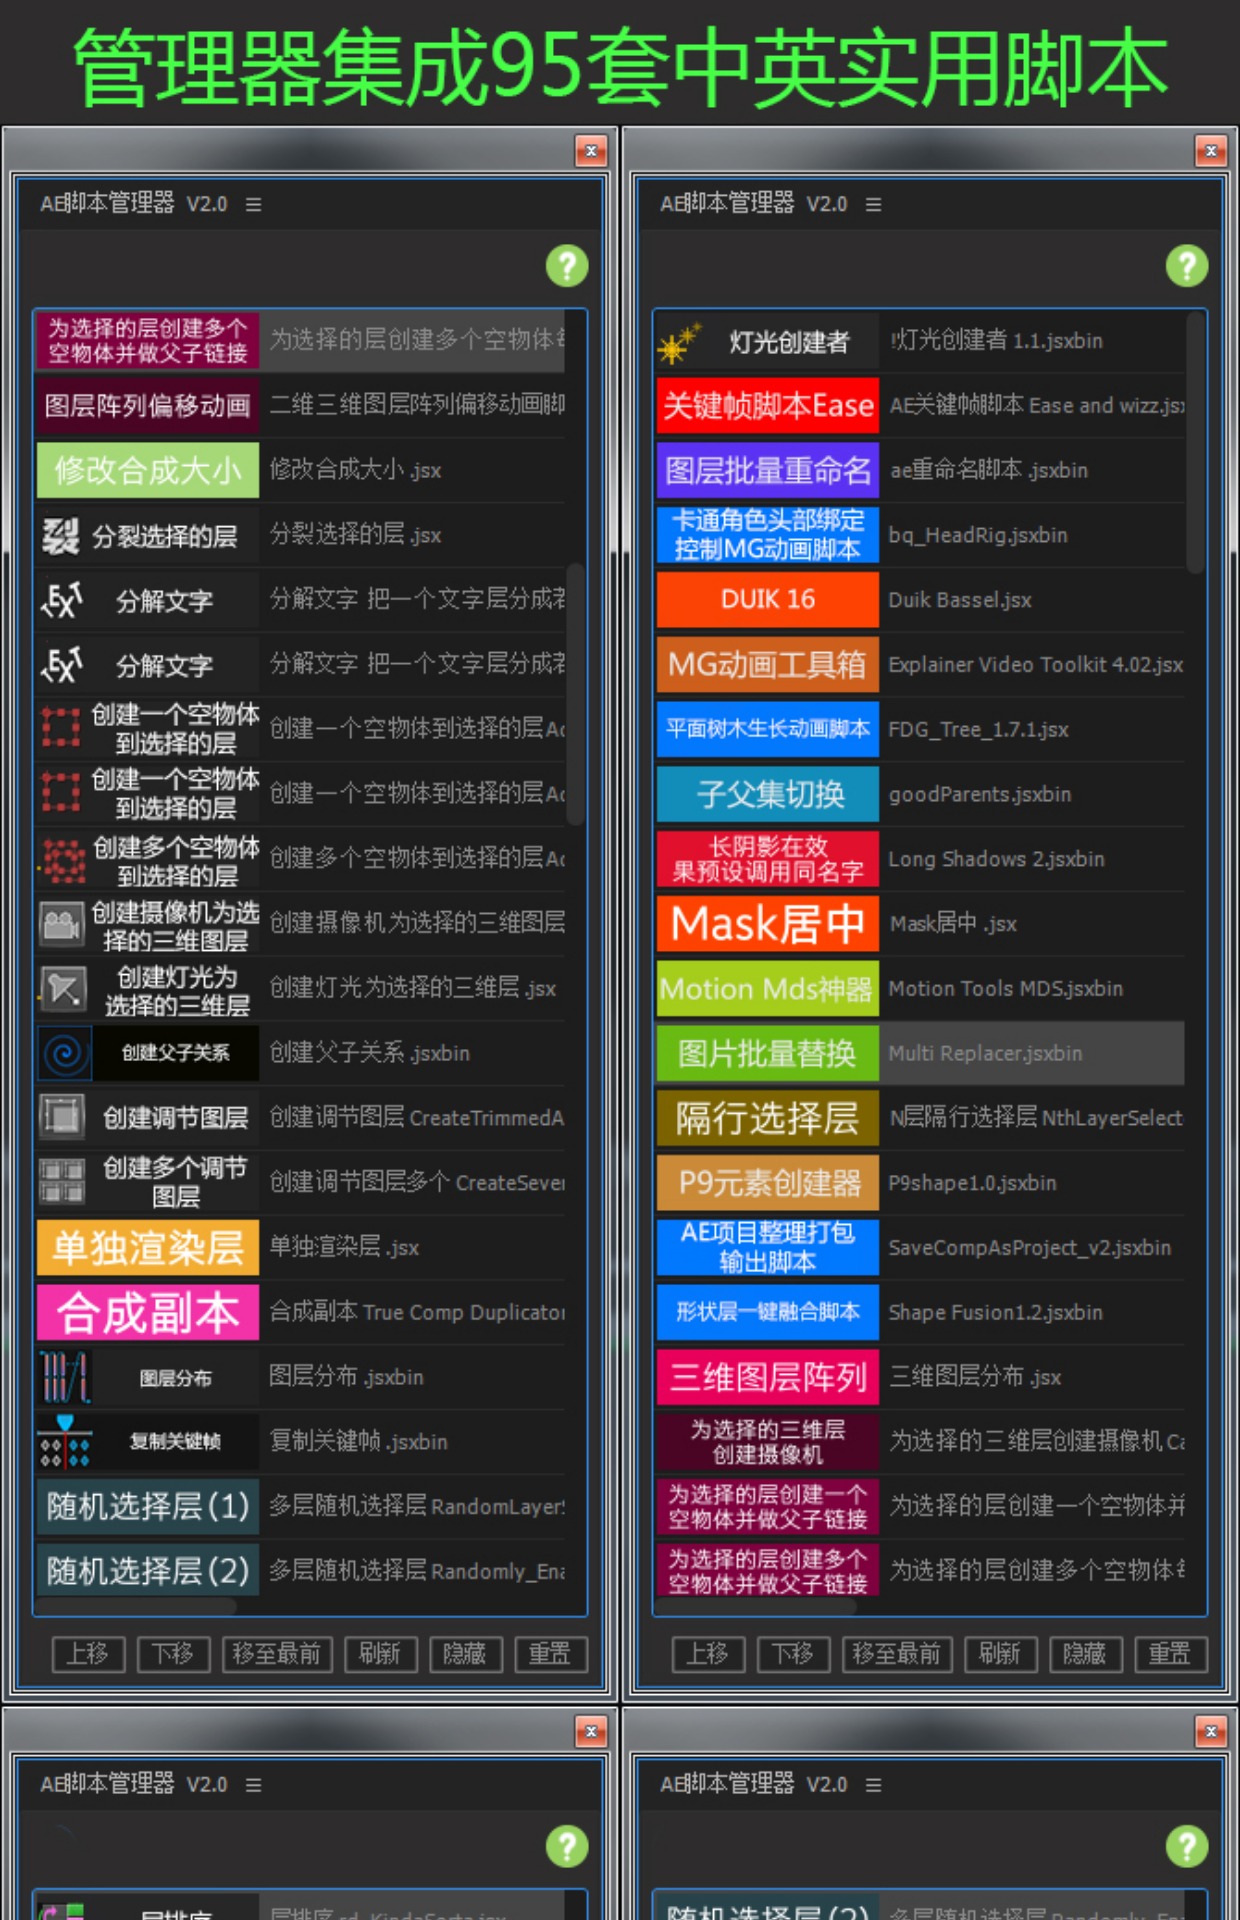Viewport: 1240px width, 1920px height.
Task: Run the 合成副本 script button
Action: [x=148, y=1312]
